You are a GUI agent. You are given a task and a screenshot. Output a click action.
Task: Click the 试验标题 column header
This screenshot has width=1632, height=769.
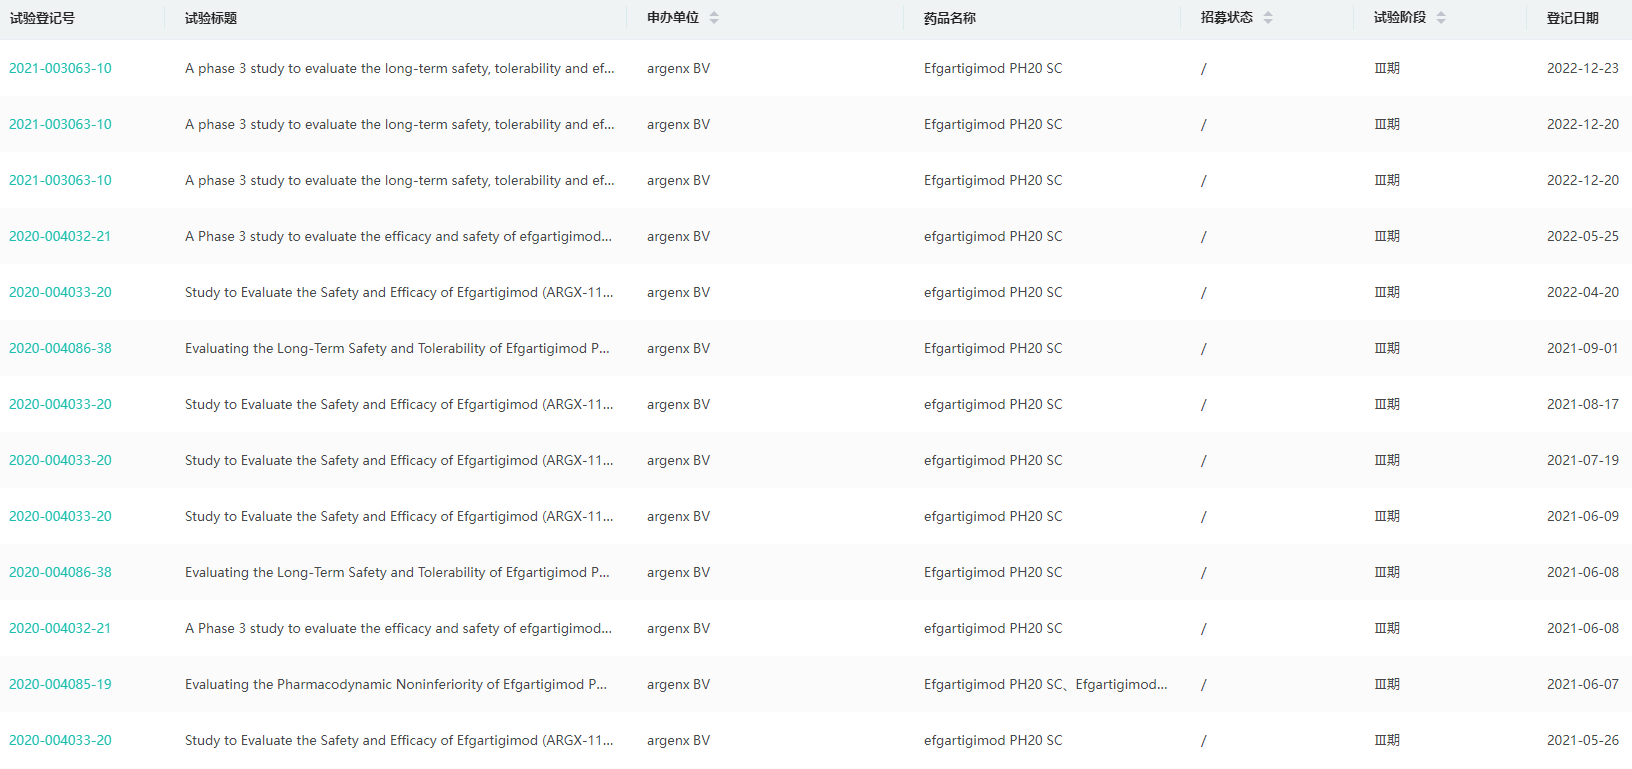tap(211, 18)
